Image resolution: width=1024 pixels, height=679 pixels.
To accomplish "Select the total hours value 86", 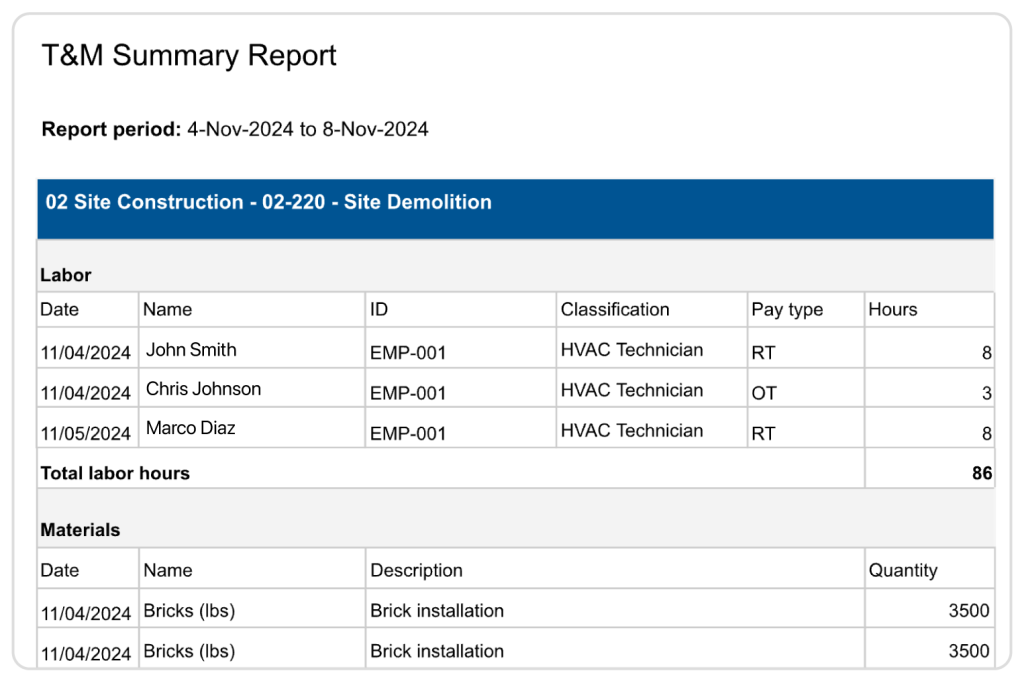I will tap(981, 473).
